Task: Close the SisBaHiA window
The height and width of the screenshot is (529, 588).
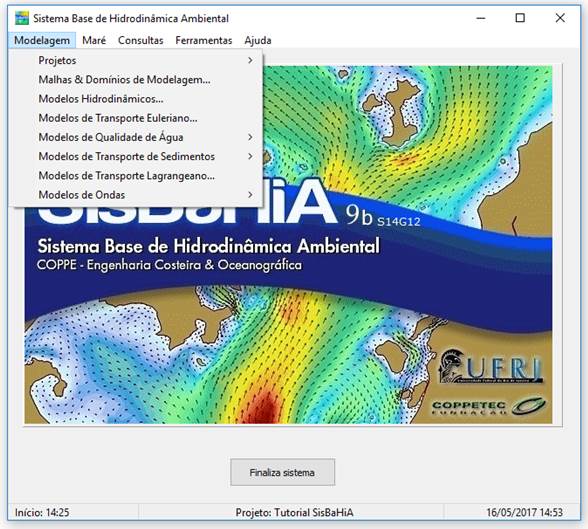Action: click(560, 18)
